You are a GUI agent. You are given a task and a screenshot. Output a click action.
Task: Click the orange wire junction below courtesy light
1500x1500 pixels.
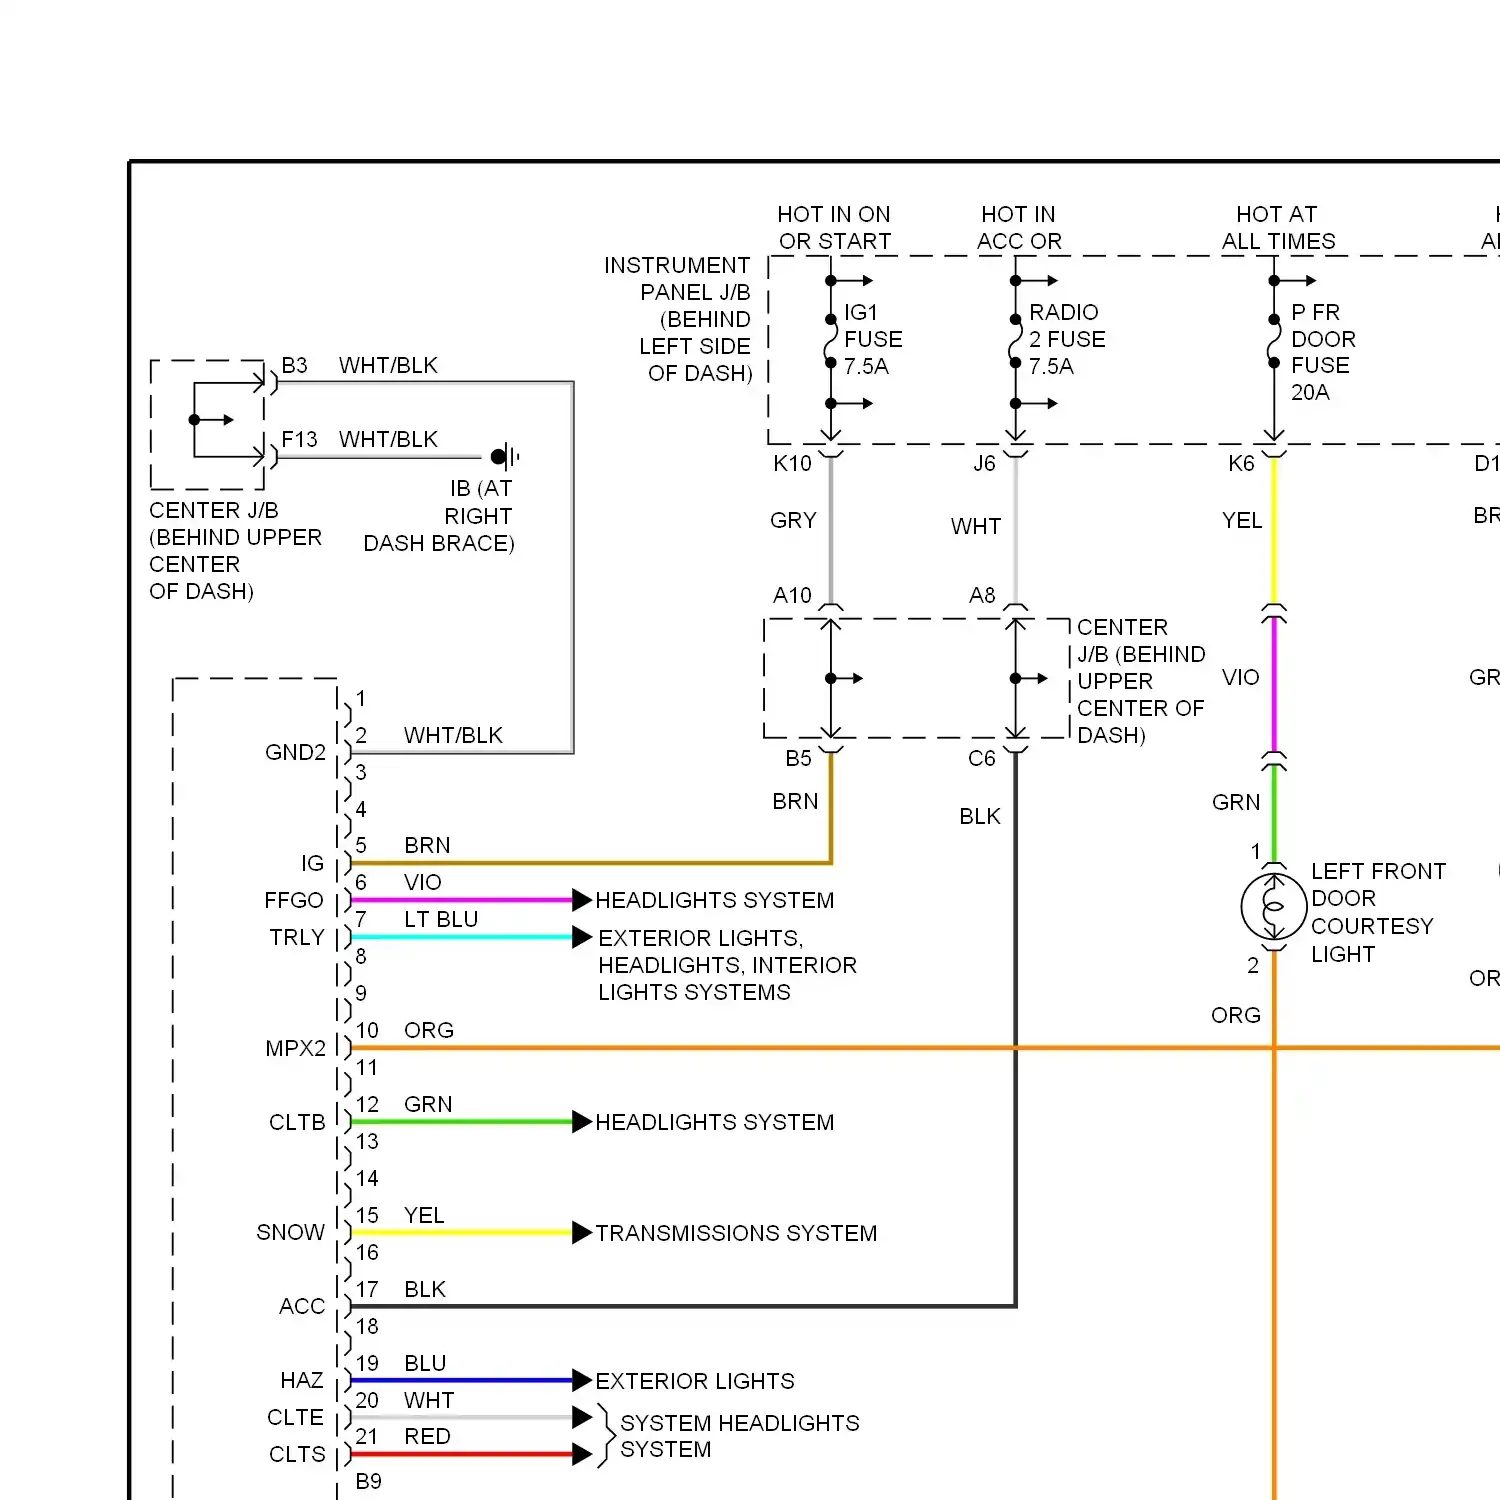point(1273,1048)
